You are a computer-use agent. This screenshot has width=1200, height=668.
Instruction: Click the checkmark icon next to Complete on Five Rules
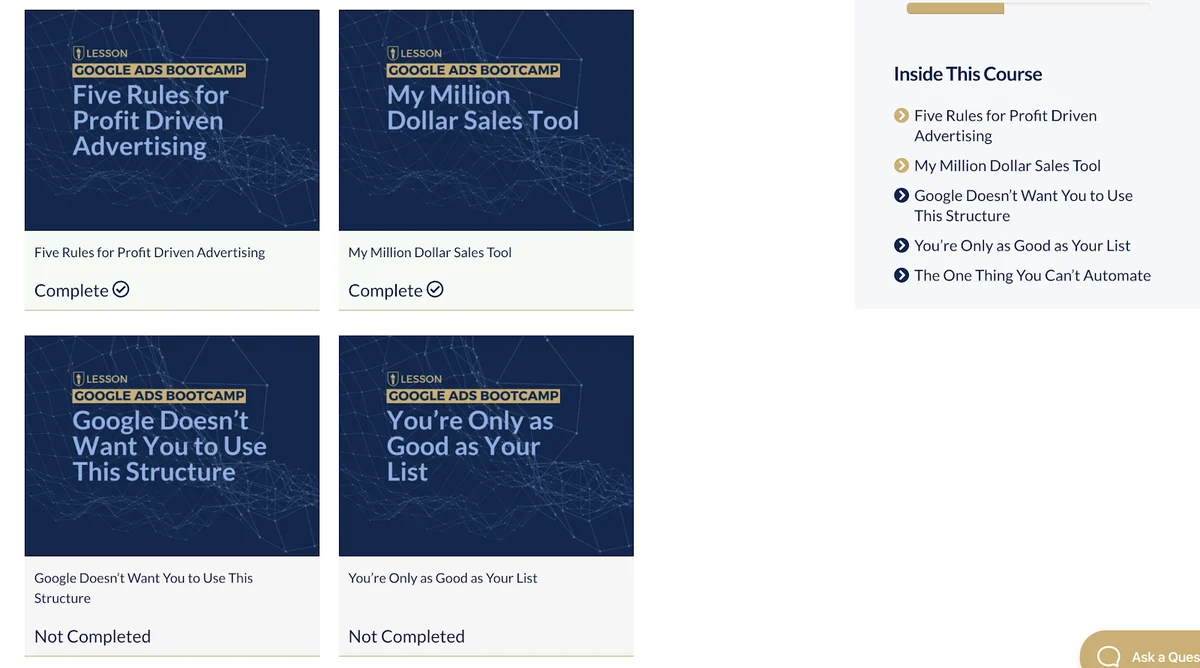[x=121, y=290]
